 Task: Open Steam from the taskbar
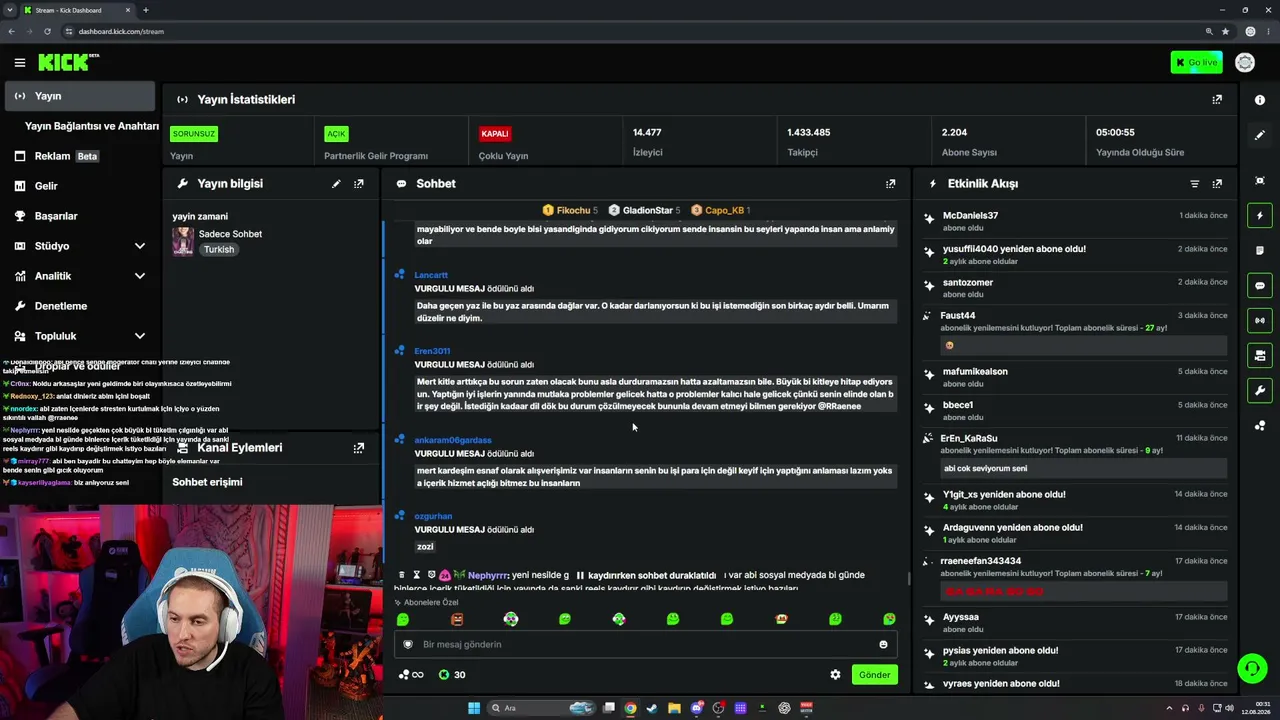click(652, 708)
